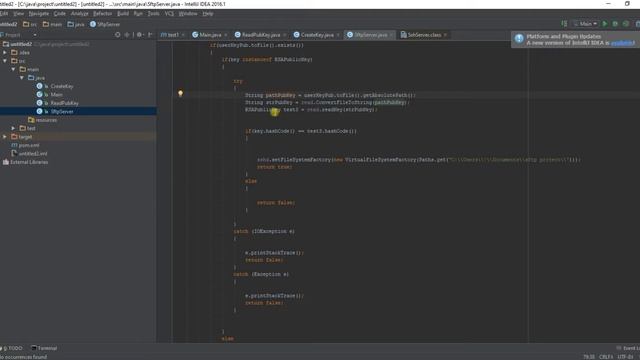Open the Window menu
The height and width of the screenshot is (360, 640).
pos(188,13)
